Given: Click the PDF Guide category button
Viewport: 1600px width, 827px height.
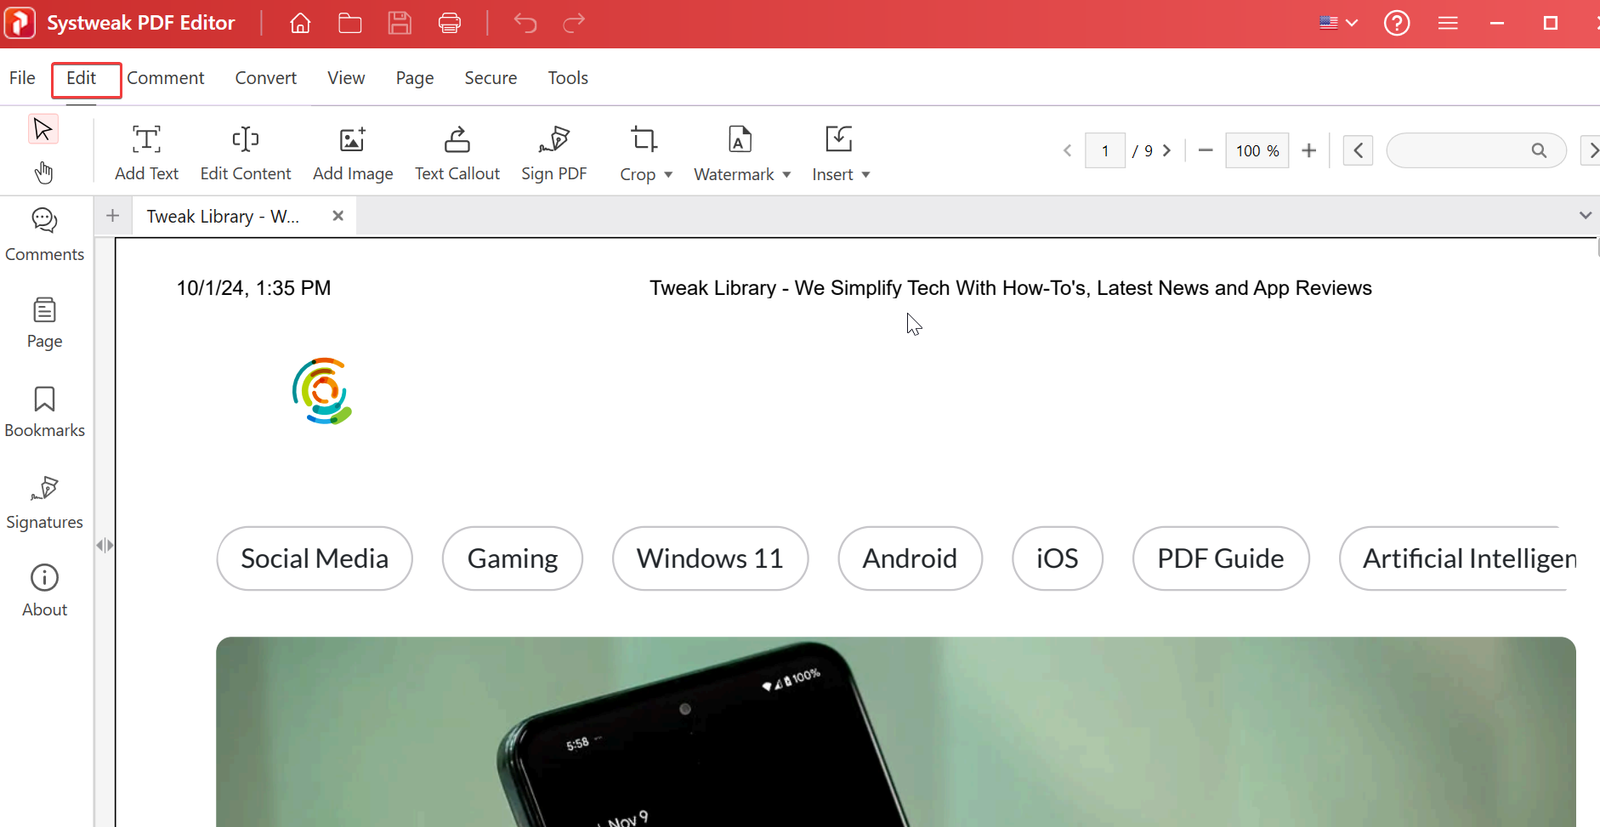Looking at the screenshot, I should 1221,558.
